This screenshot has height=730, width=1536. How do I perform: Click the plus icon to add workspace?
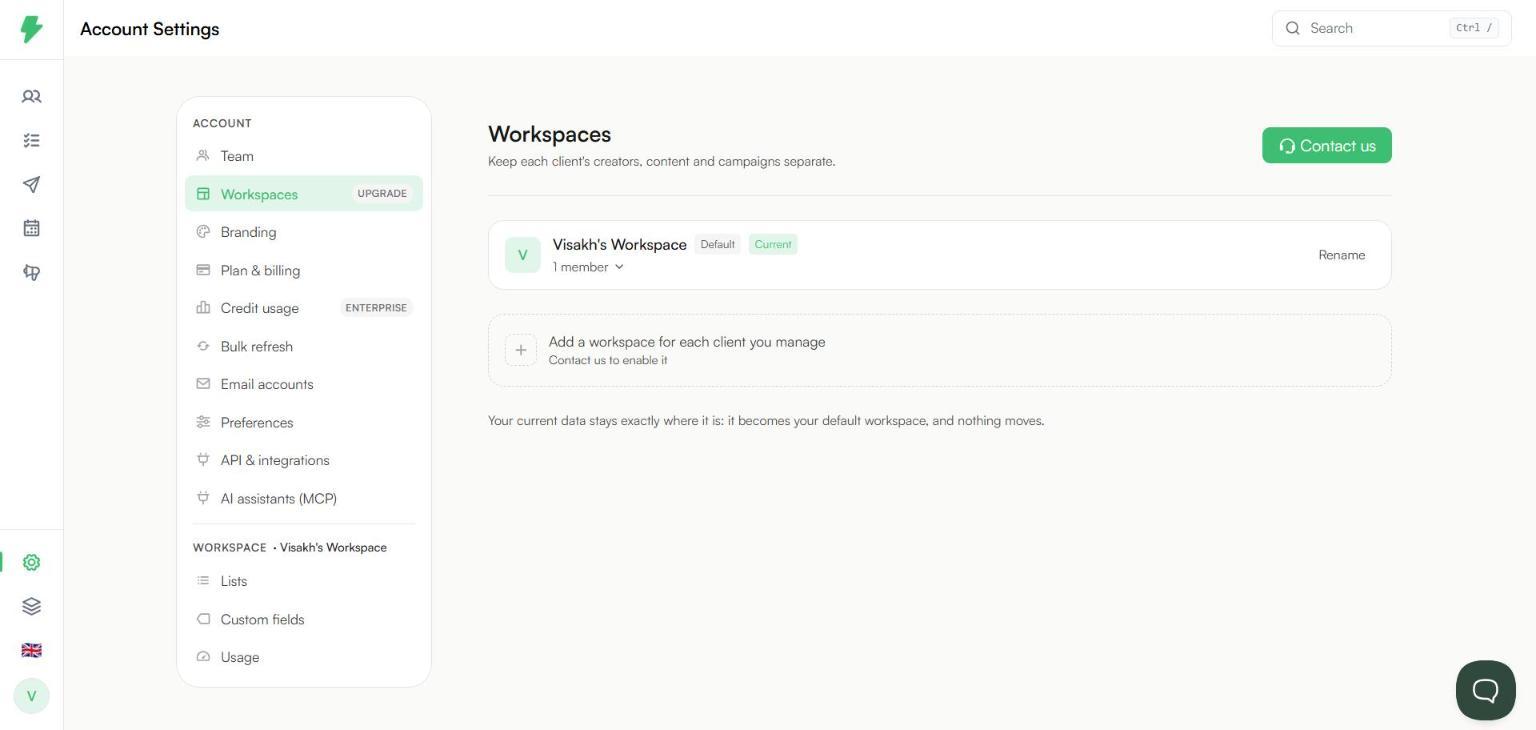(x=521, y=350)
